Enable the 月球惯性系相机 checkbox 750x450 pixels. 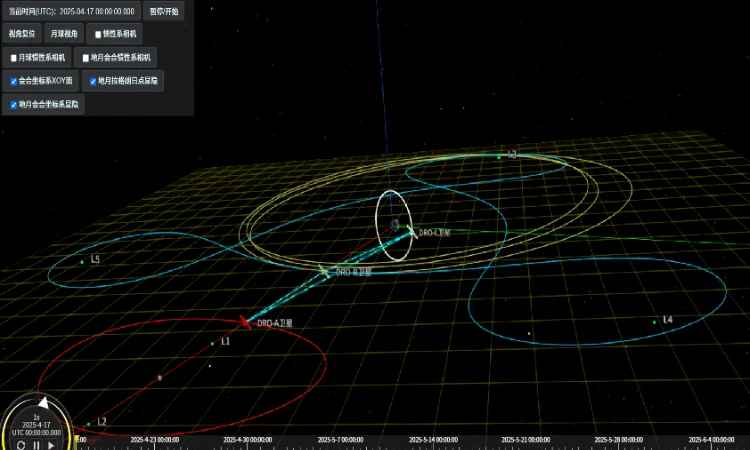coord(14,58)
